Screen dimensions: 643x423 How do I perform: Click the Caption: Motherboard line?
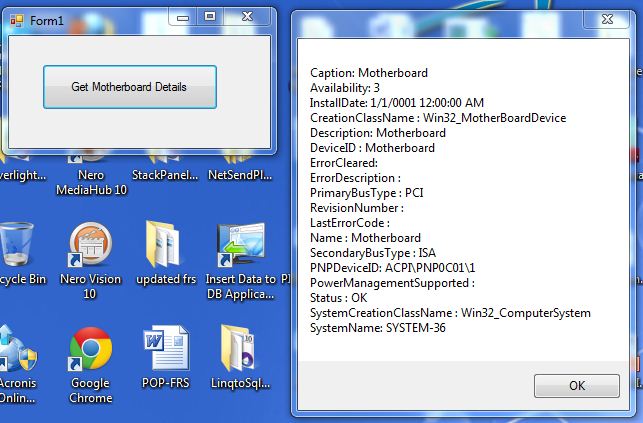pos(369,73)
